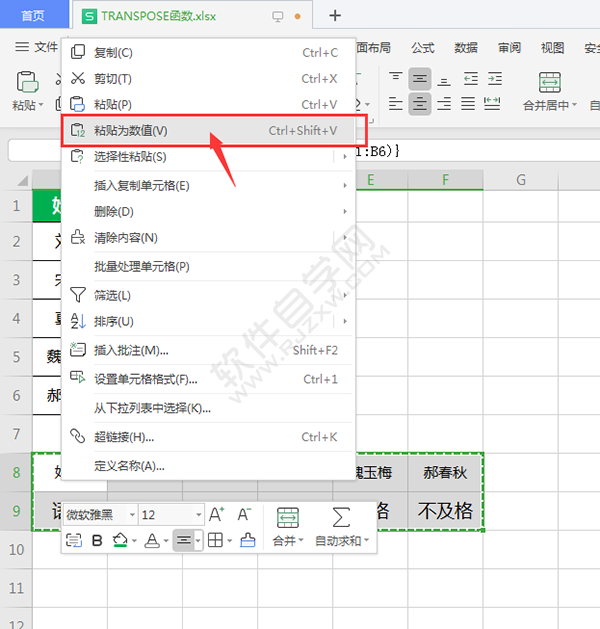Open a new tab with plus button

point(335,16)
